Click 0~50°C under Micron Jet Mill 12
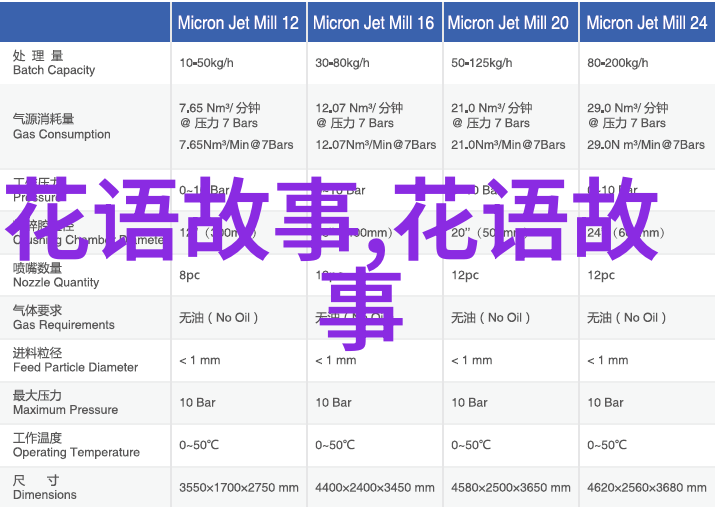 coord(199,445)
